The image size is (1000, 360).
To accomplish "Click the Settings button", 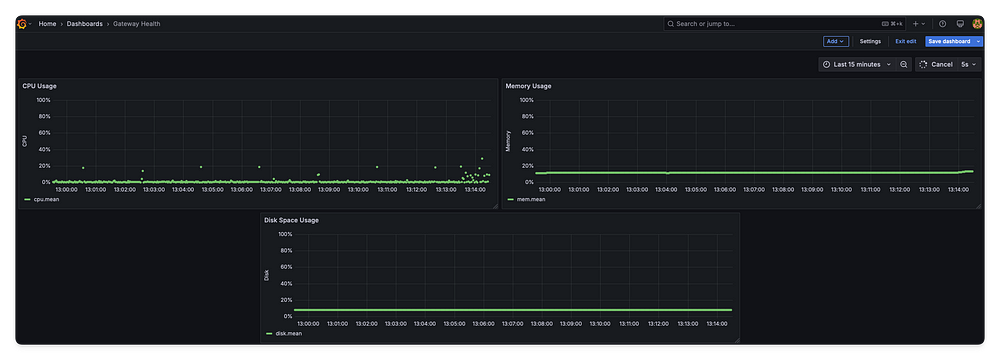I will pos(870,41).
